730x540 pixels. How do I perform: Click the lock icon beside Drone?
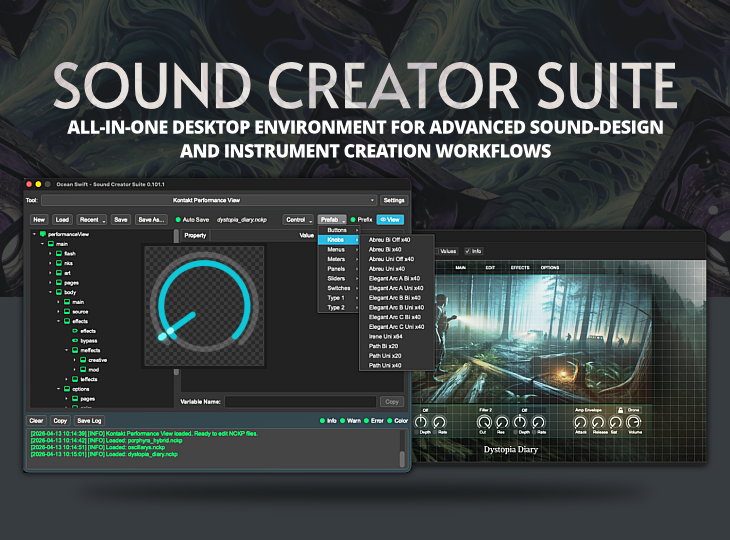(x=620, y=410)
